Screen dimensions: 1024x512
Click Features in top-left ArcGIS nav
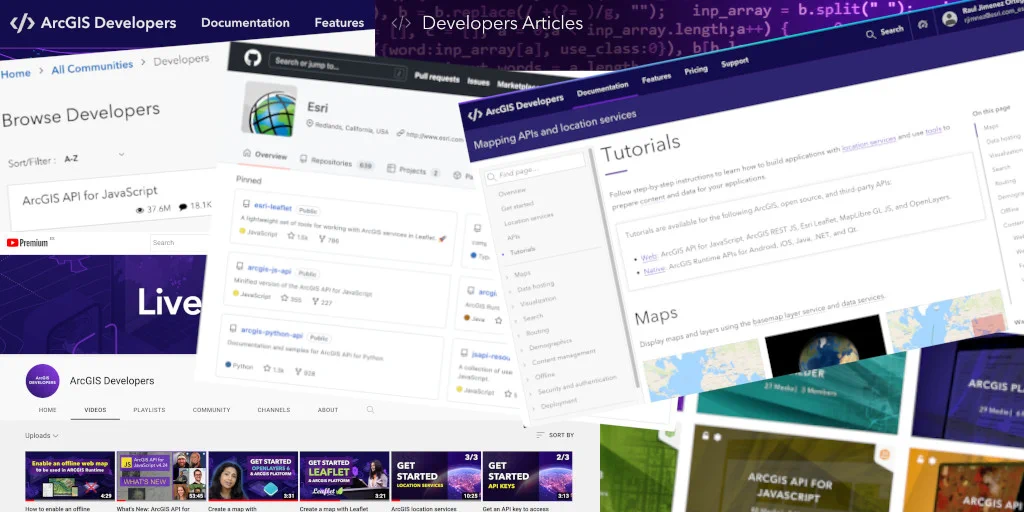pos(339,23)
